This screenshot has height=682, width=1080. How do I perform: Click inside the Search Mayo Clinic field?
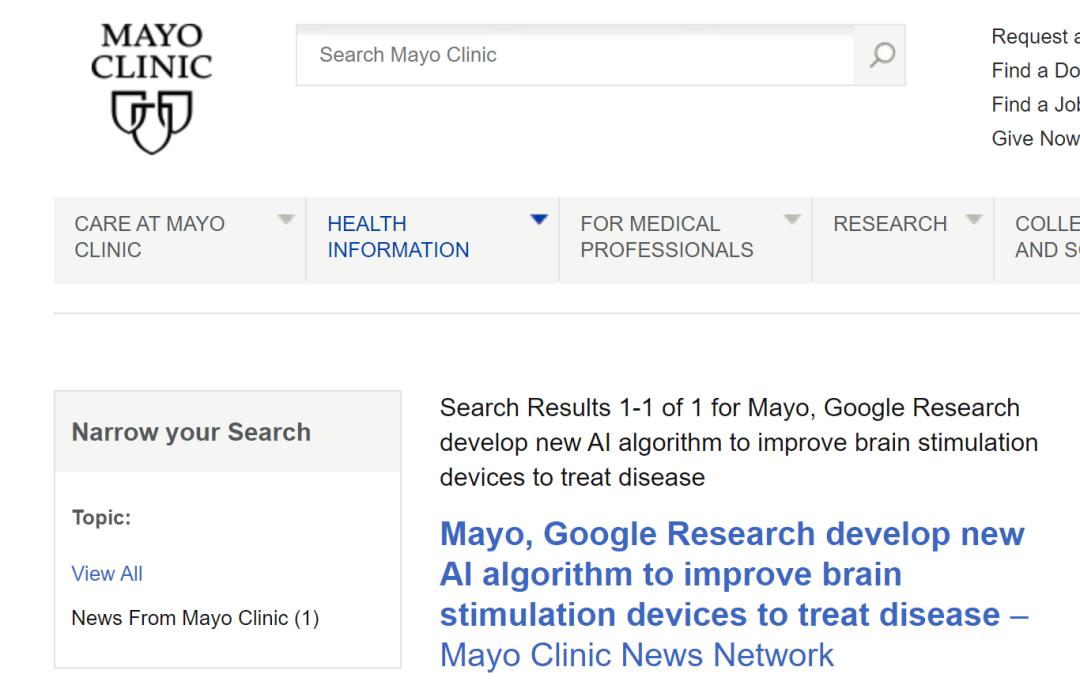click(x=575, y=55)
